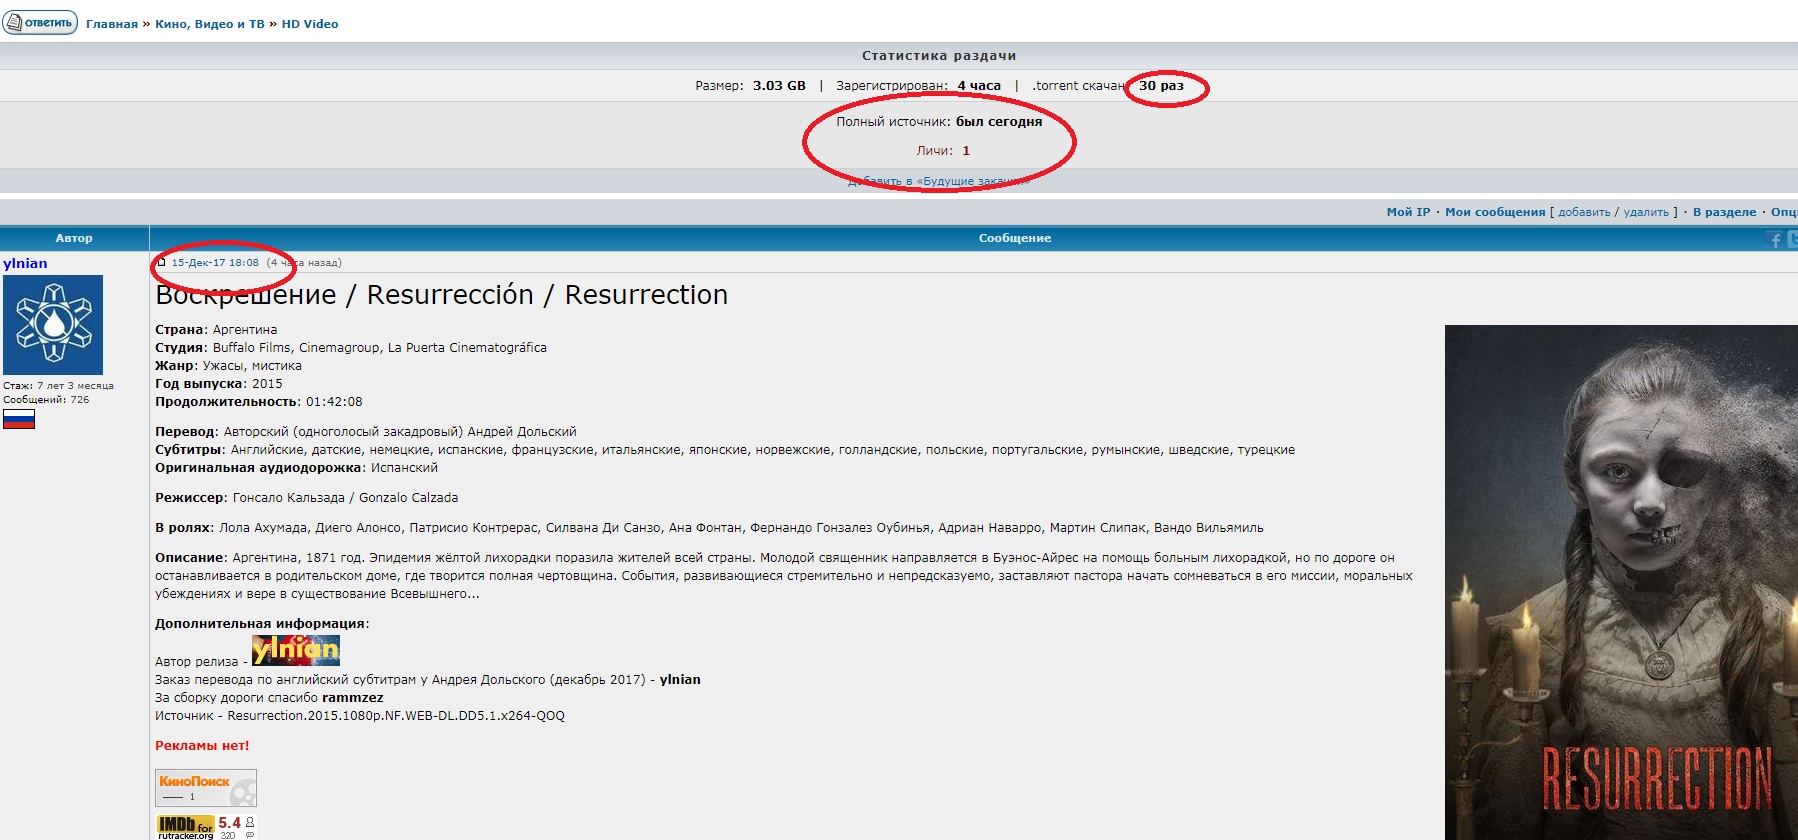The image size is (1798, 840).
Task: Click the «Перевод: Авторский» line
Action: point(366,432)
